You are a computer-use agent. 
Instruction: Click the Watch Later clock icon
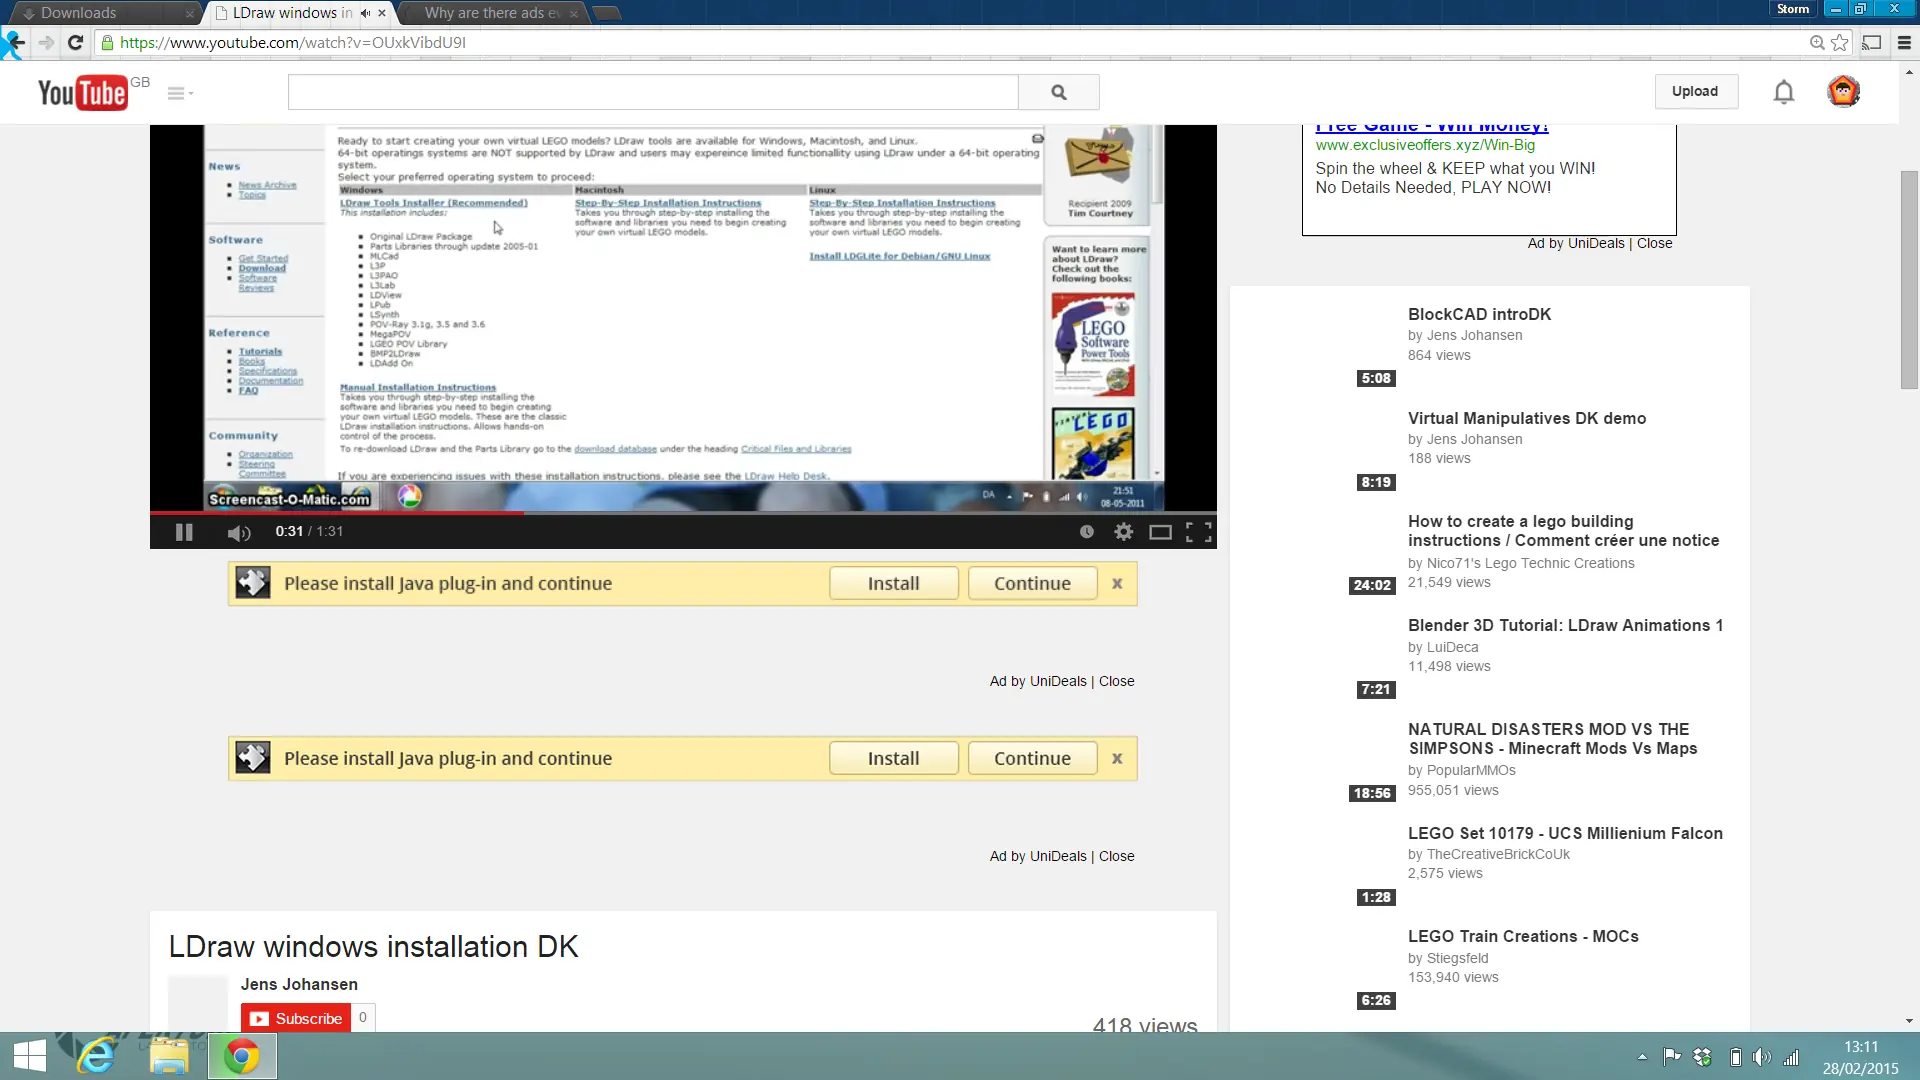tap(1087, 532)
